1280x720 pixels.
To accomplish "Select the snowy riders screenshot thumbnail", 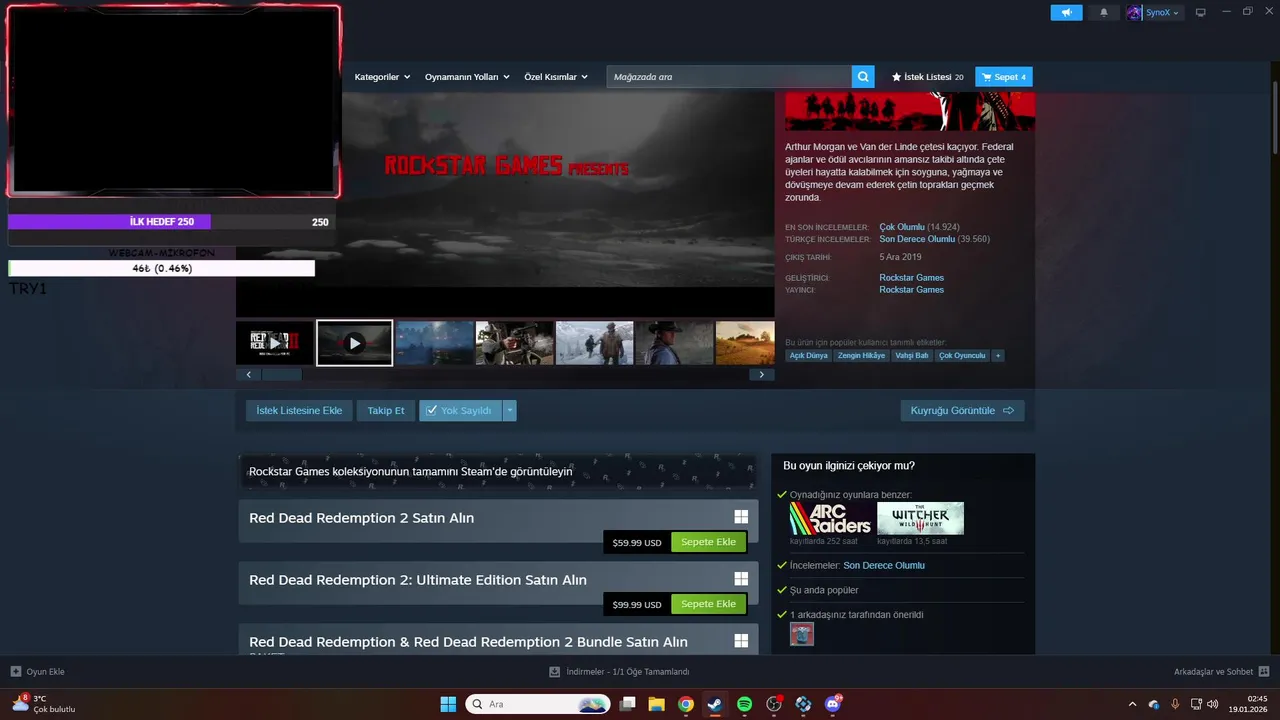I will [x=595, y=343].
